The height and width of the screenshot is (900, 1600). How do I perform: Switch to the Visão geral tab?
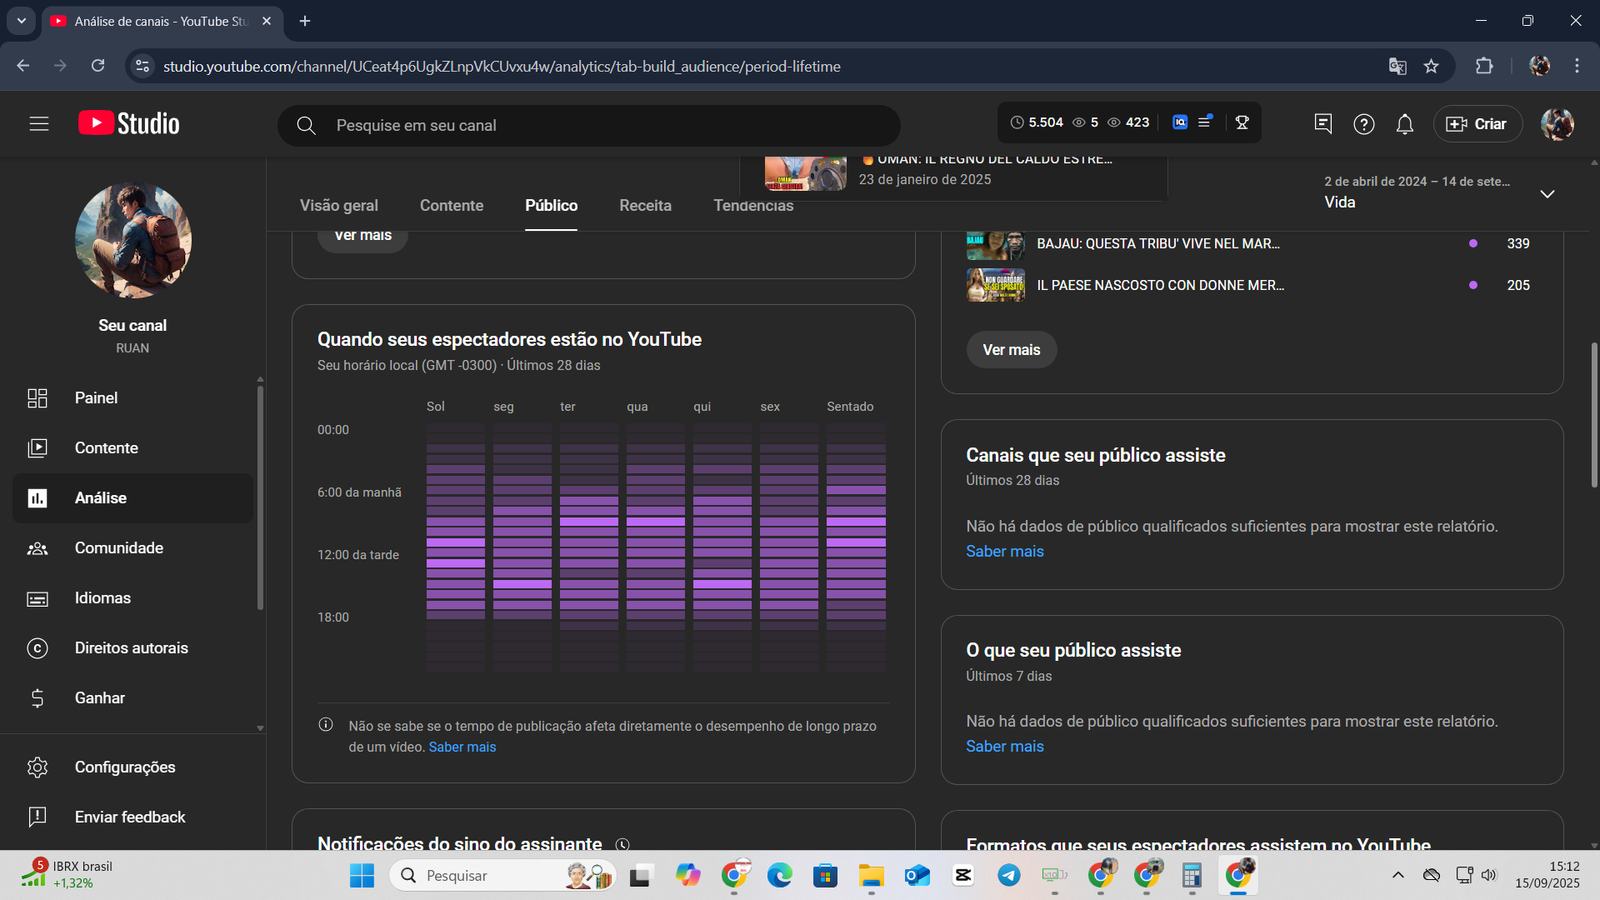point(339,205)
